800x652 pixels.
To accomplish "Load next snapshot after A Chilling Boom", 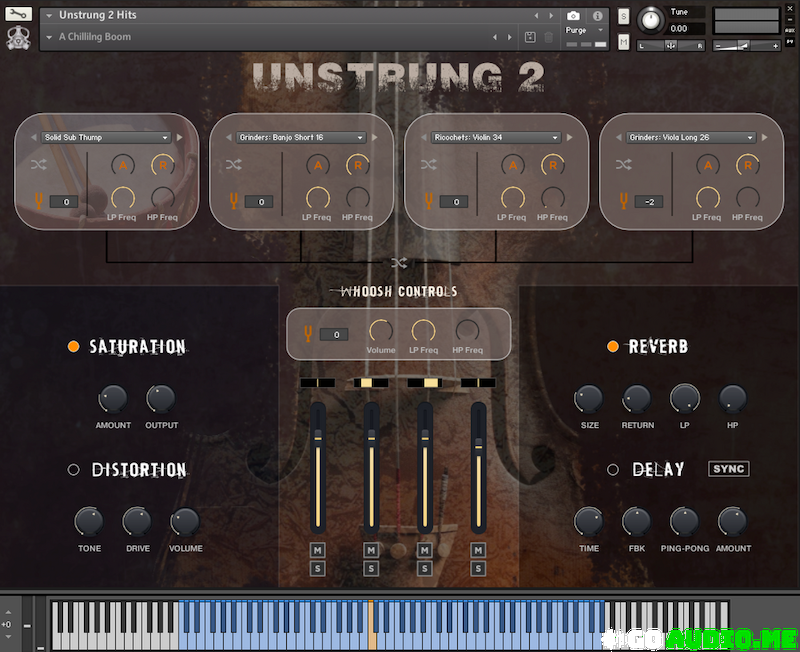I will [x=509, y=37].
